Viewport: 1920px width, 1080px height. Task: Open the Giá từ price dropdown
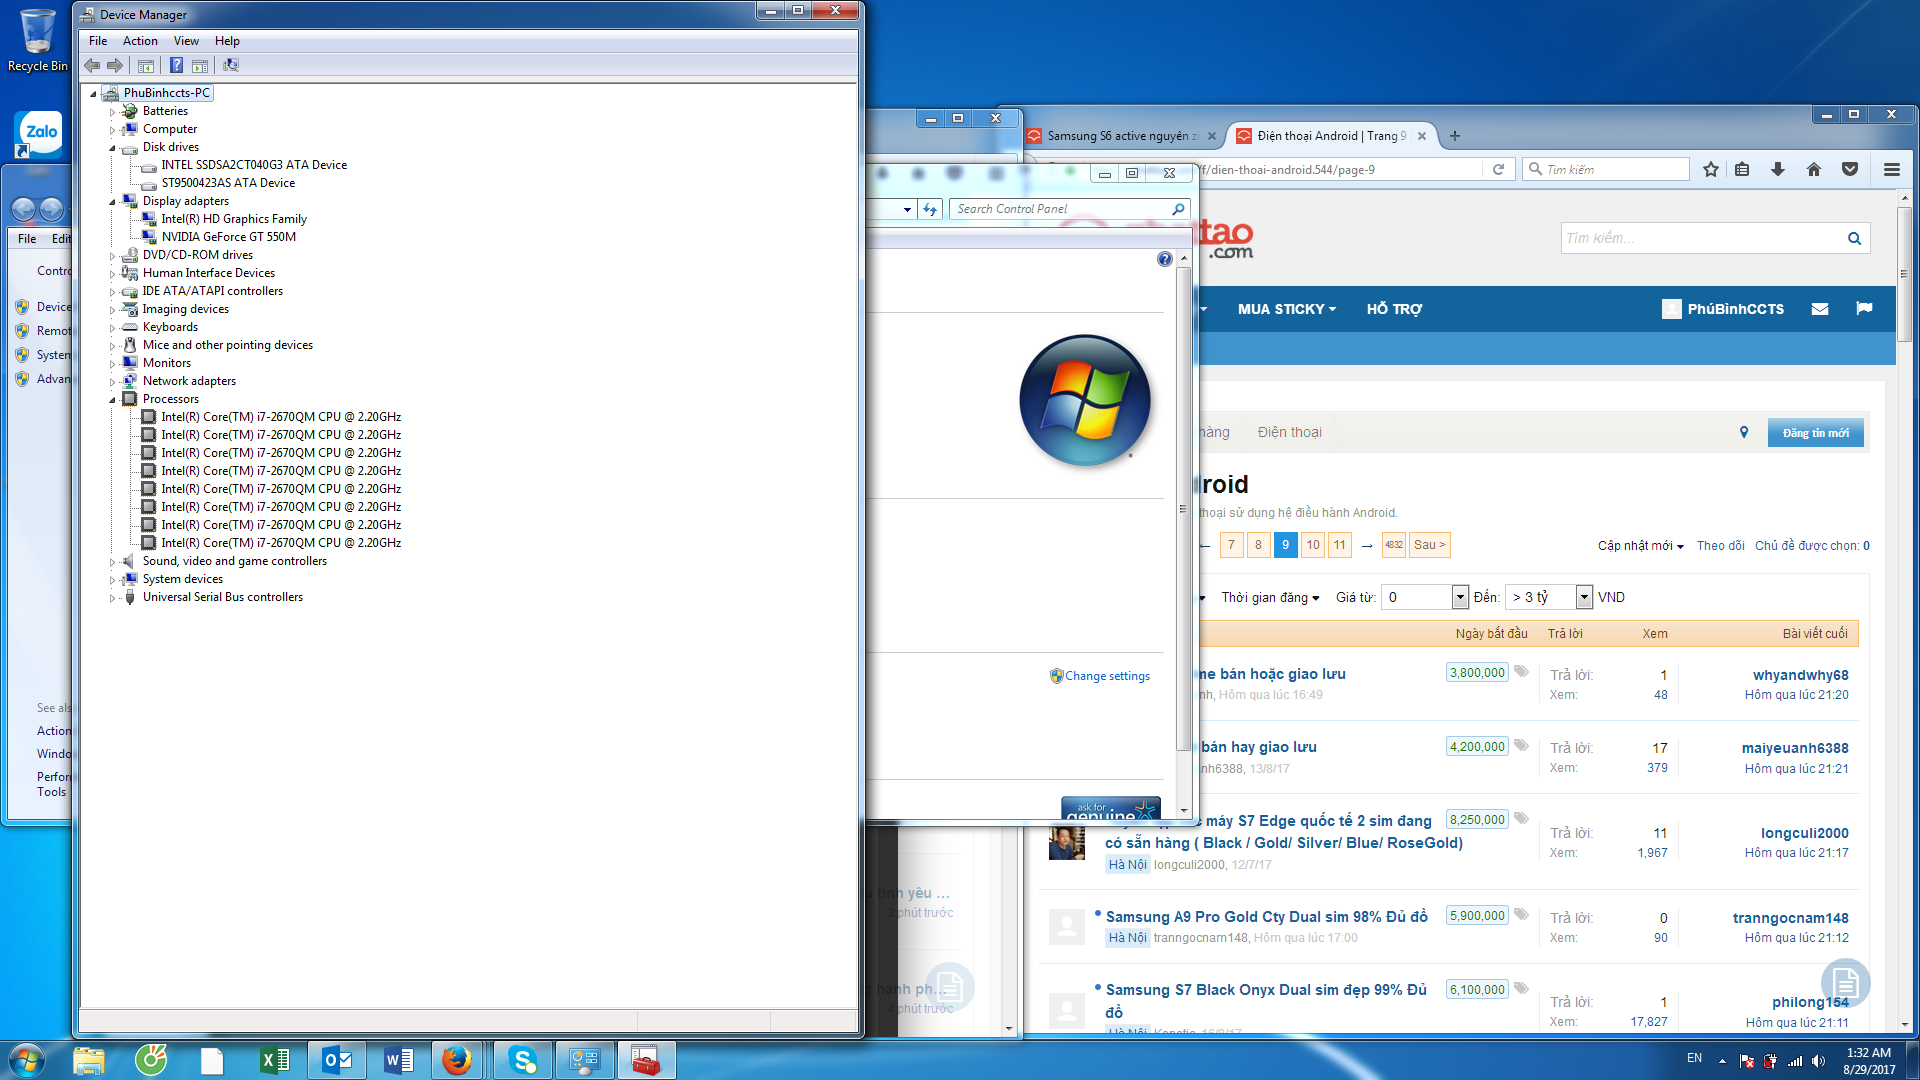(x=1459, y=597)
